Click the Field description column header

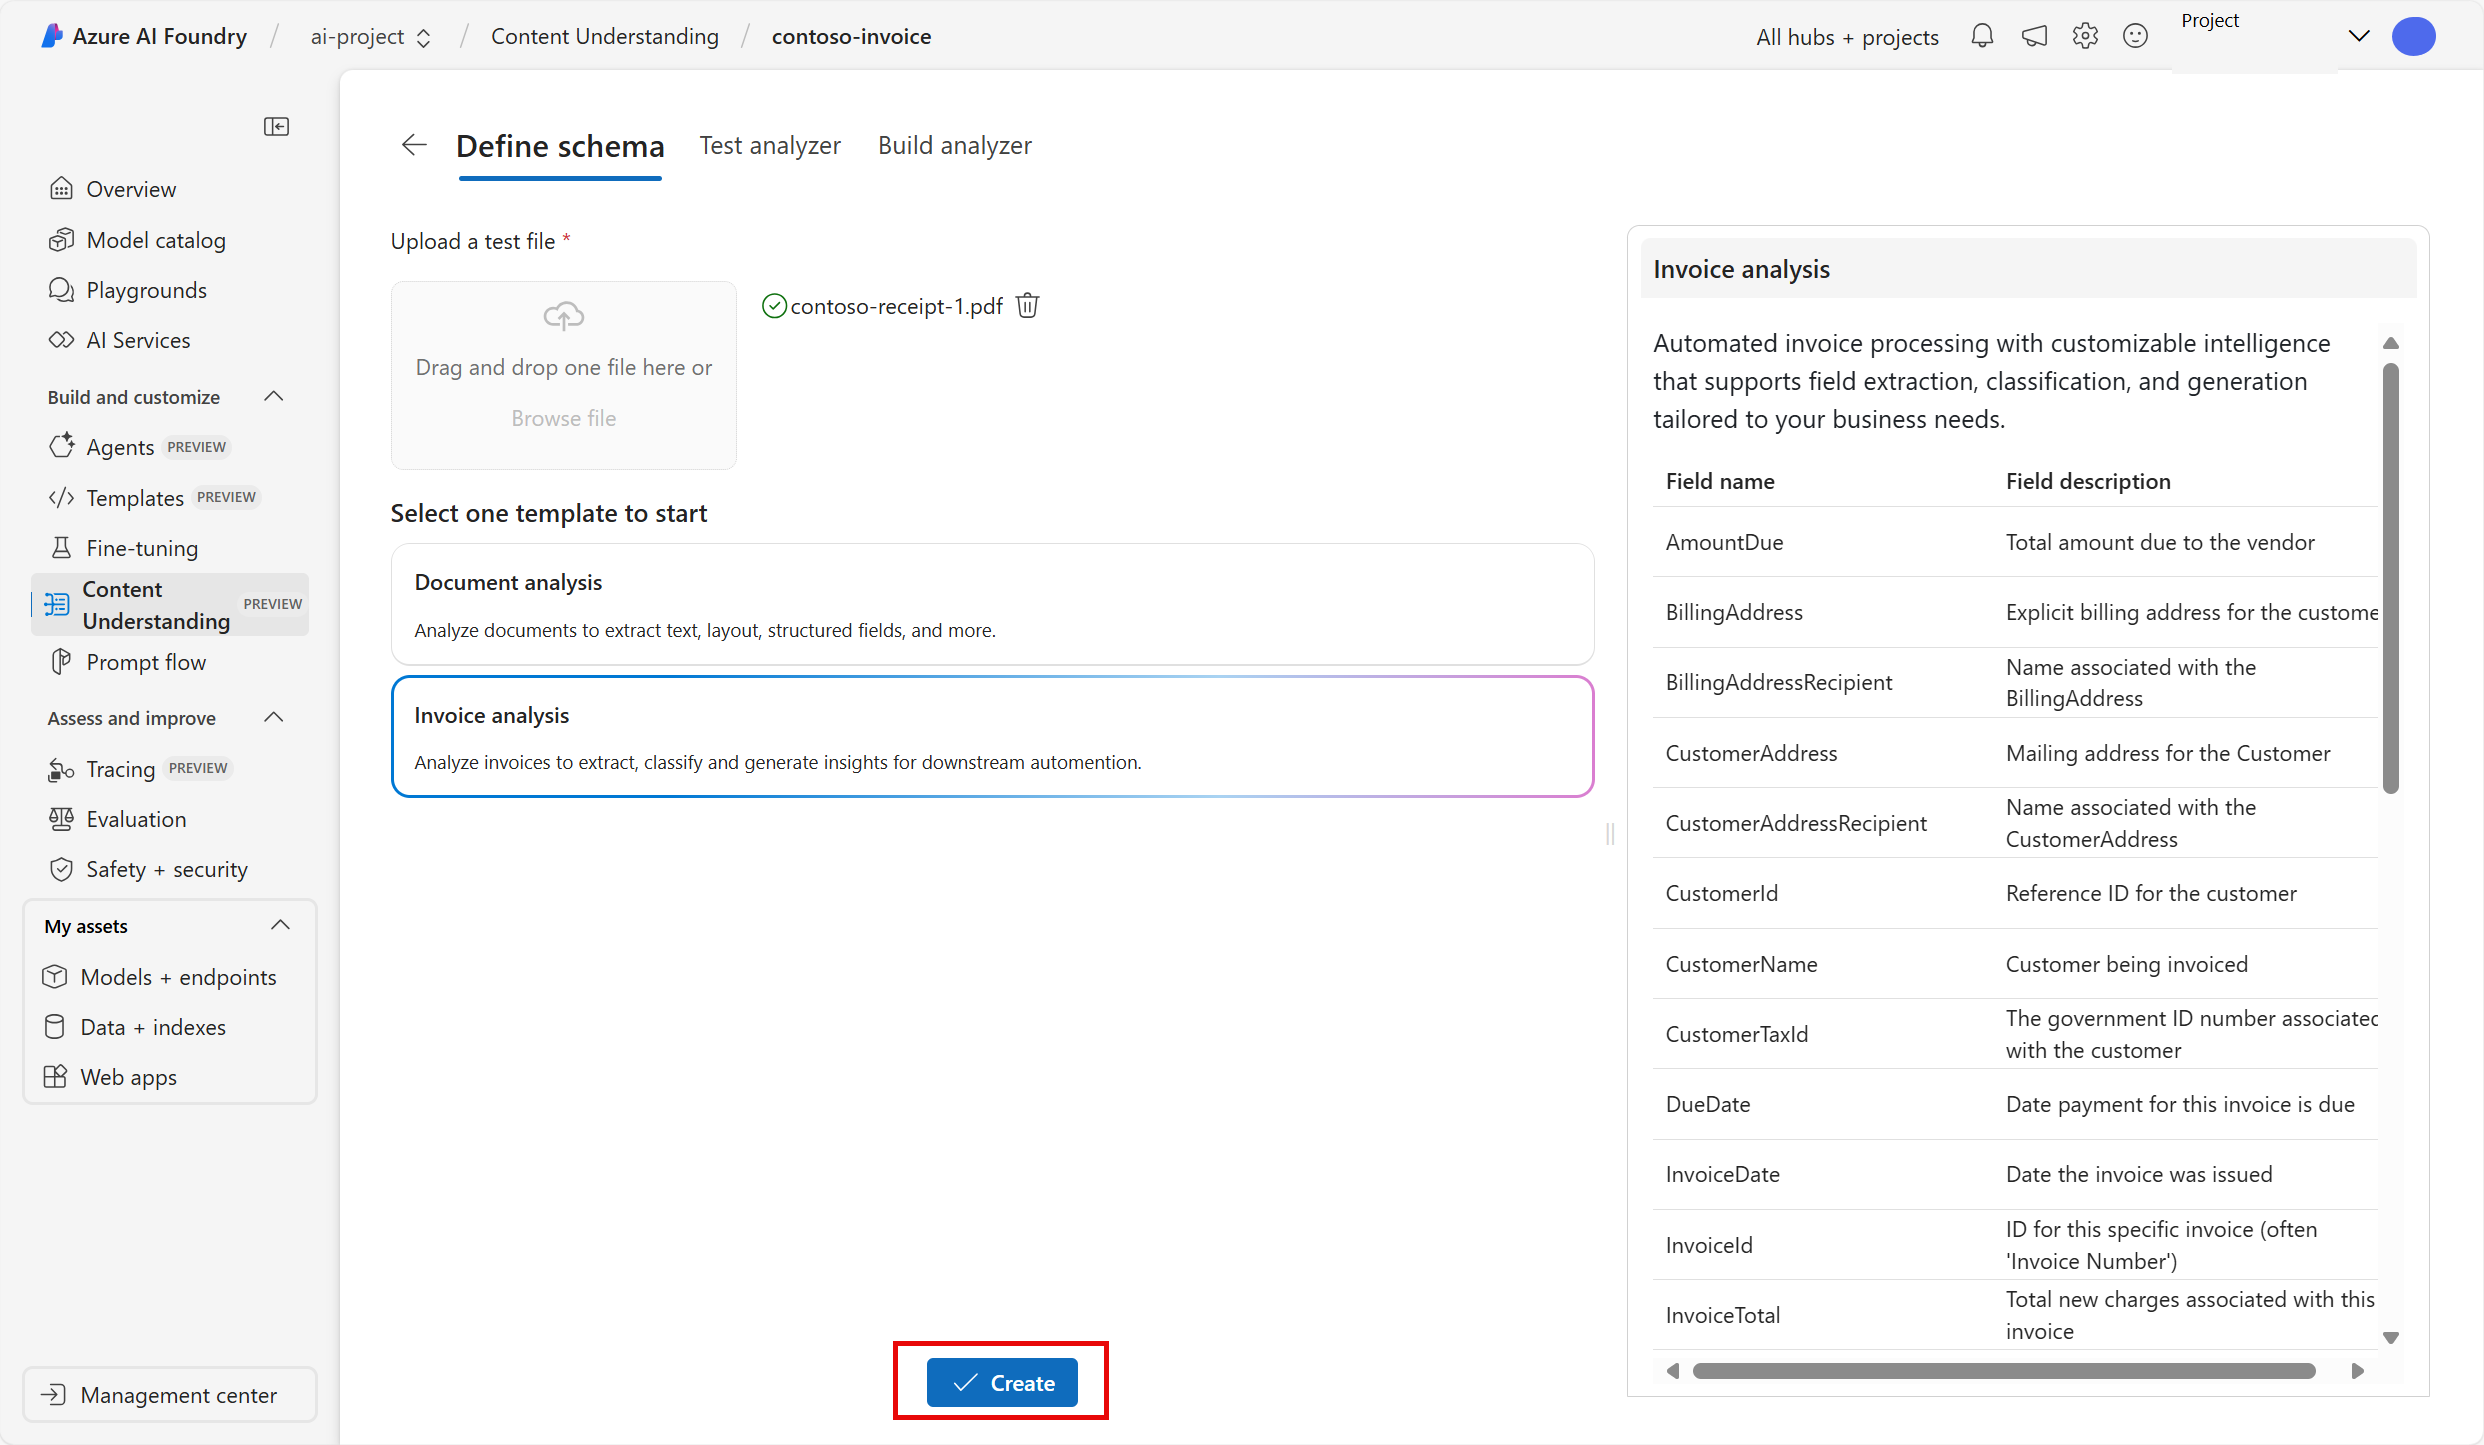tap(2088, 481)
